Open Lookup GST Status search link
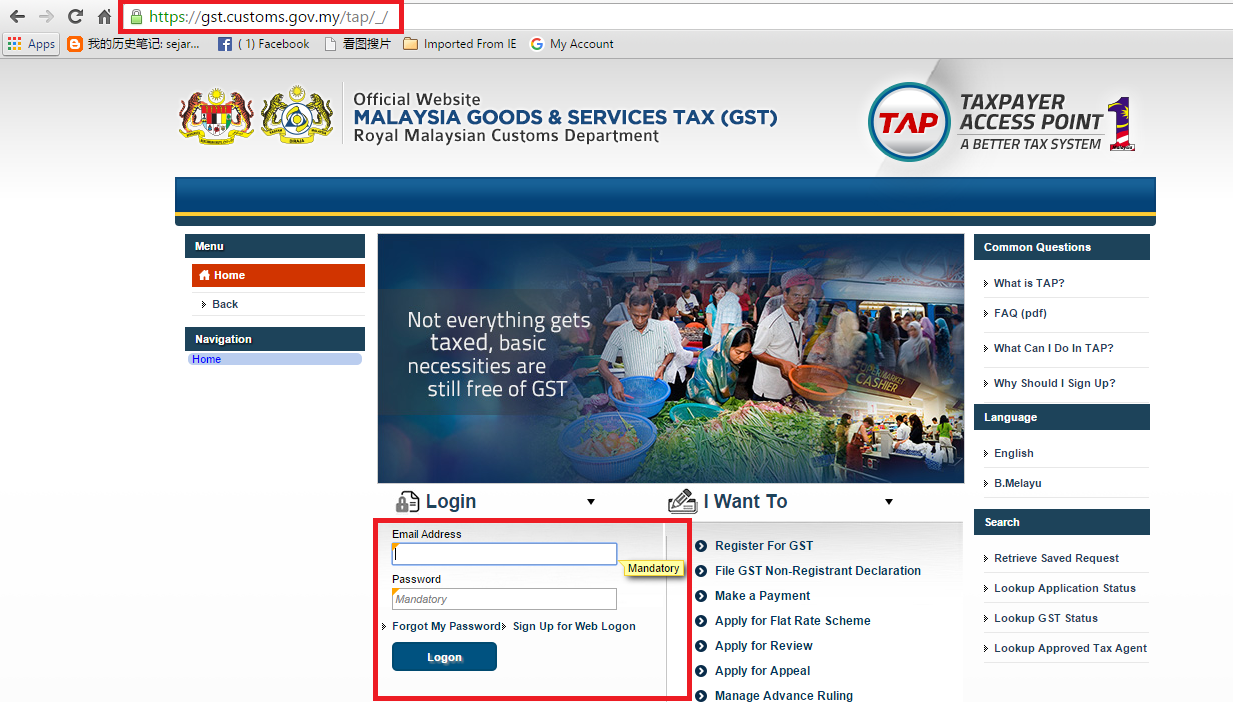Viewport: 1233px width, 702px height. (1045, 618)
